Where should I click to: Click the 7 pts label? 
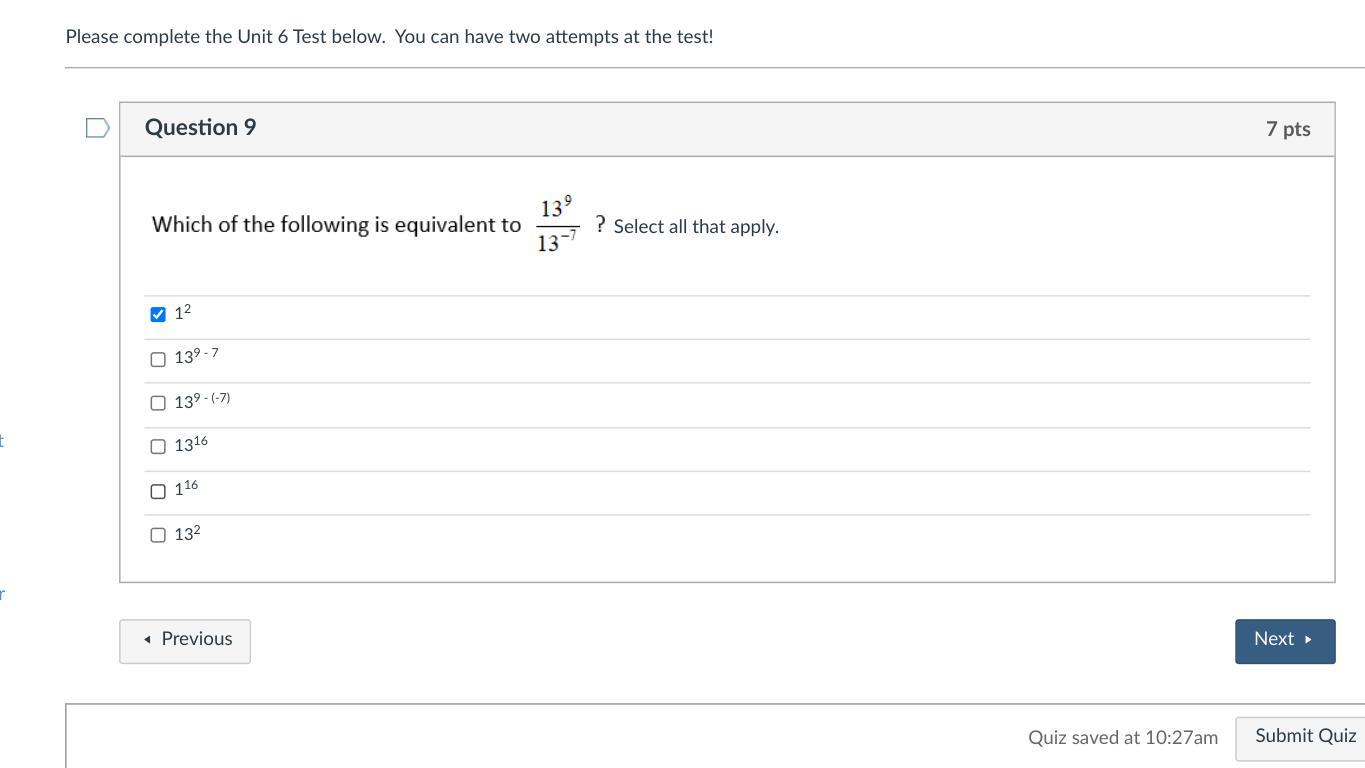point(1287,129)
